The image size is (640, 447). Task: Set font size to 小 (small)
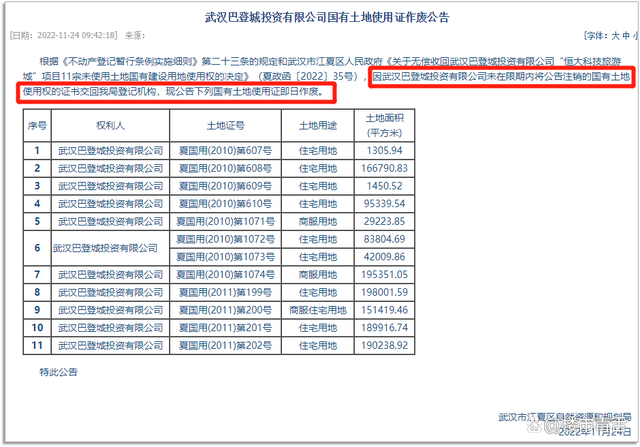(x=634, y=34)
